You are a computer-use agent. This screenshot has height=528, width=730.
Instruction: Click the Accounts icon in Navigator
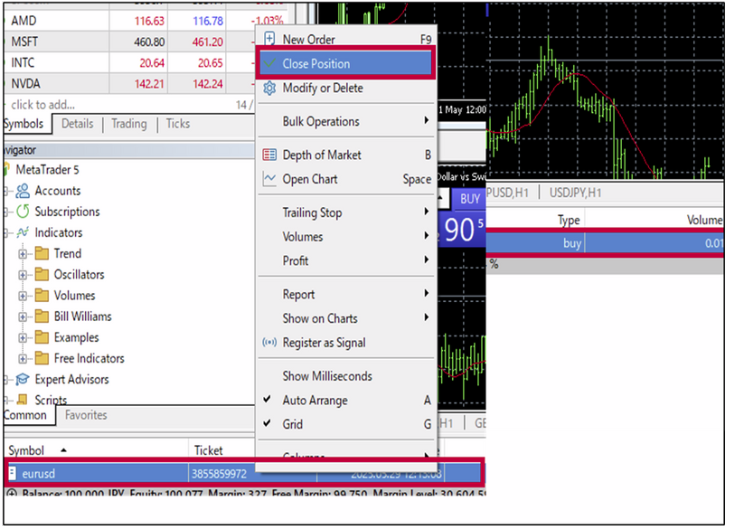tap(23, 191)
